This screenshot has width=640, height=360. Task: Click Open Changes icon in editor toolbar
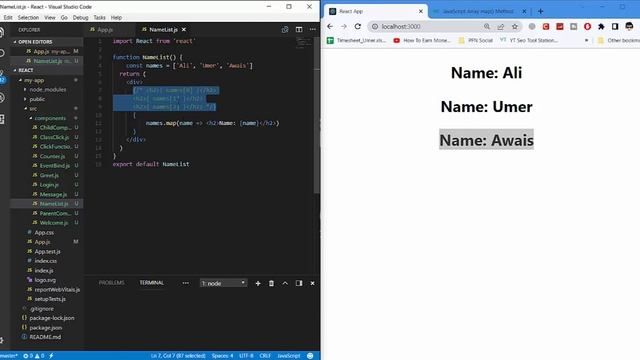tap(285, 29)
